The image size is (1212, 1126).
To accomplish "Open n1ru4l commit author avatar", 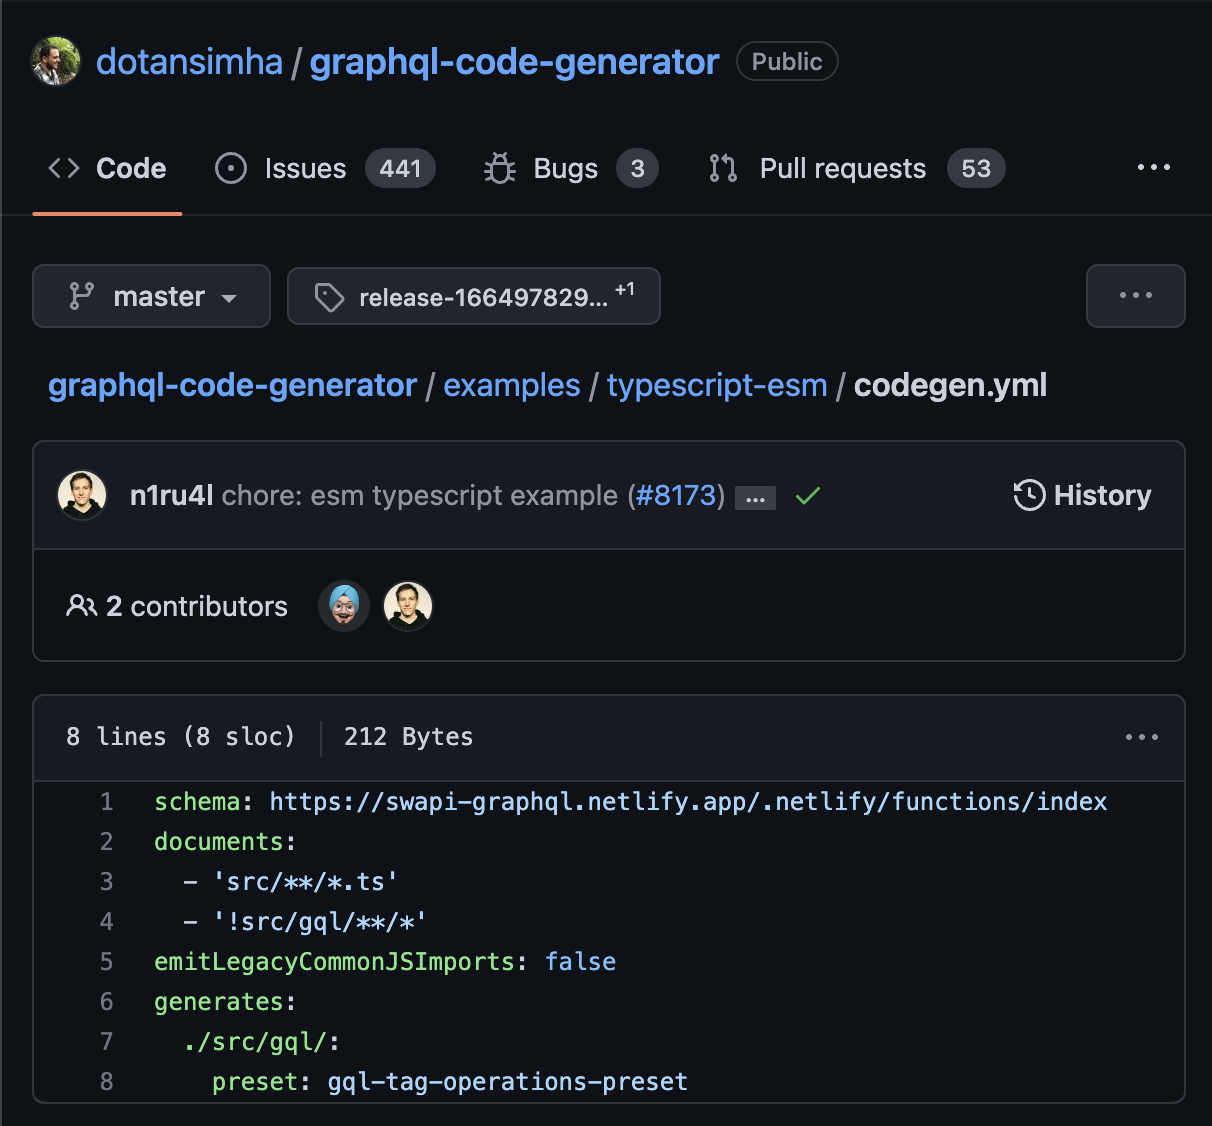I will 82,495.
